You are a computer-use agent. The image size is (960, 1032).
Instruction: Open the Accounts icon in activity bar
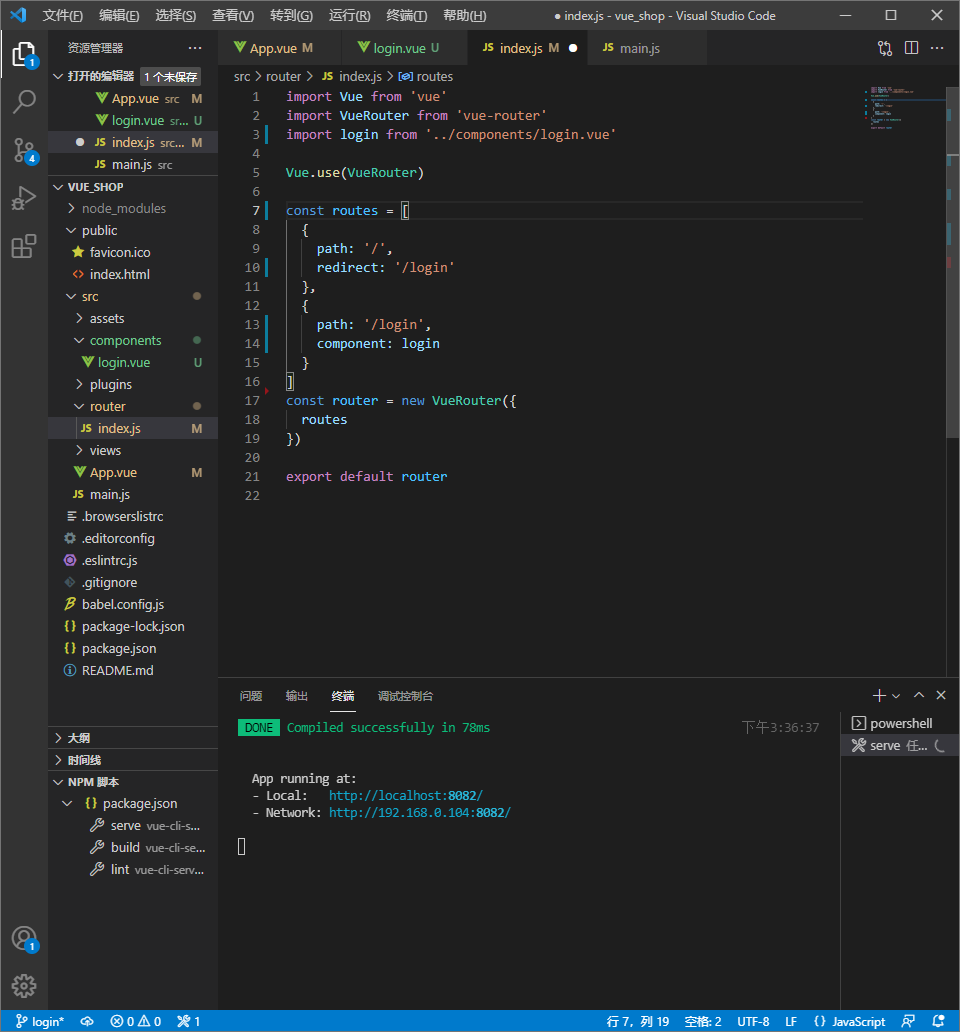click(x=24, y=939)
